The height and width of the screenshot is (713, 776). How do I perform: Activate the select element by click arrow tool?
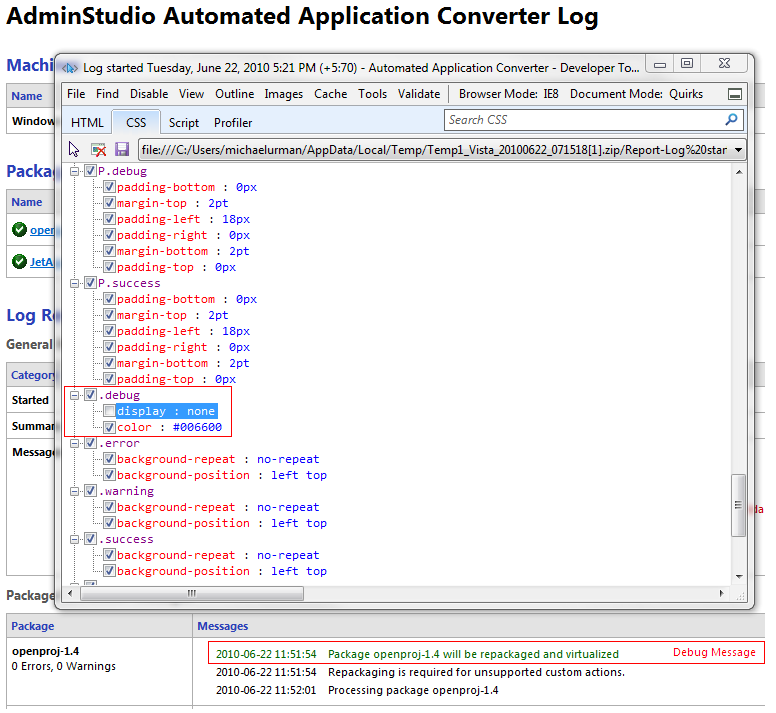[x=74, y=150]
